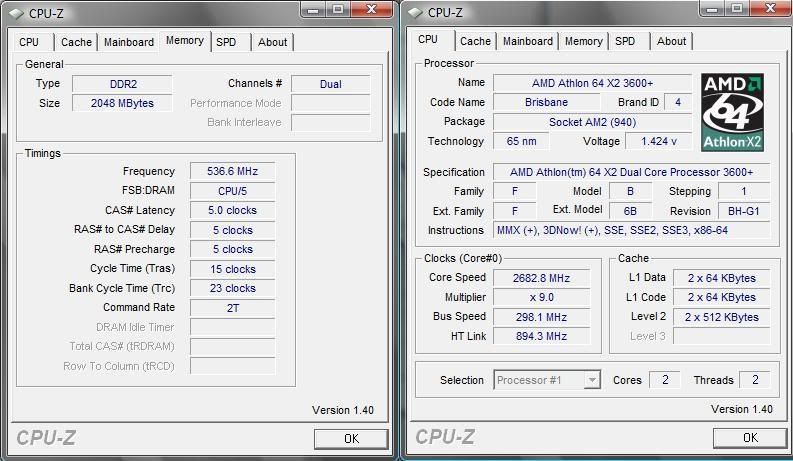Open the Processor #1 selection dropdown
Screen dimensions: 793x461
(547, 380)
